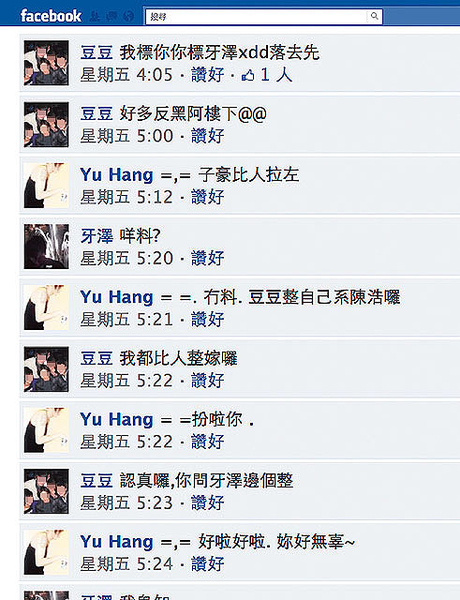
Task: Open the messages icon in header
Action: tap(112, 16)
